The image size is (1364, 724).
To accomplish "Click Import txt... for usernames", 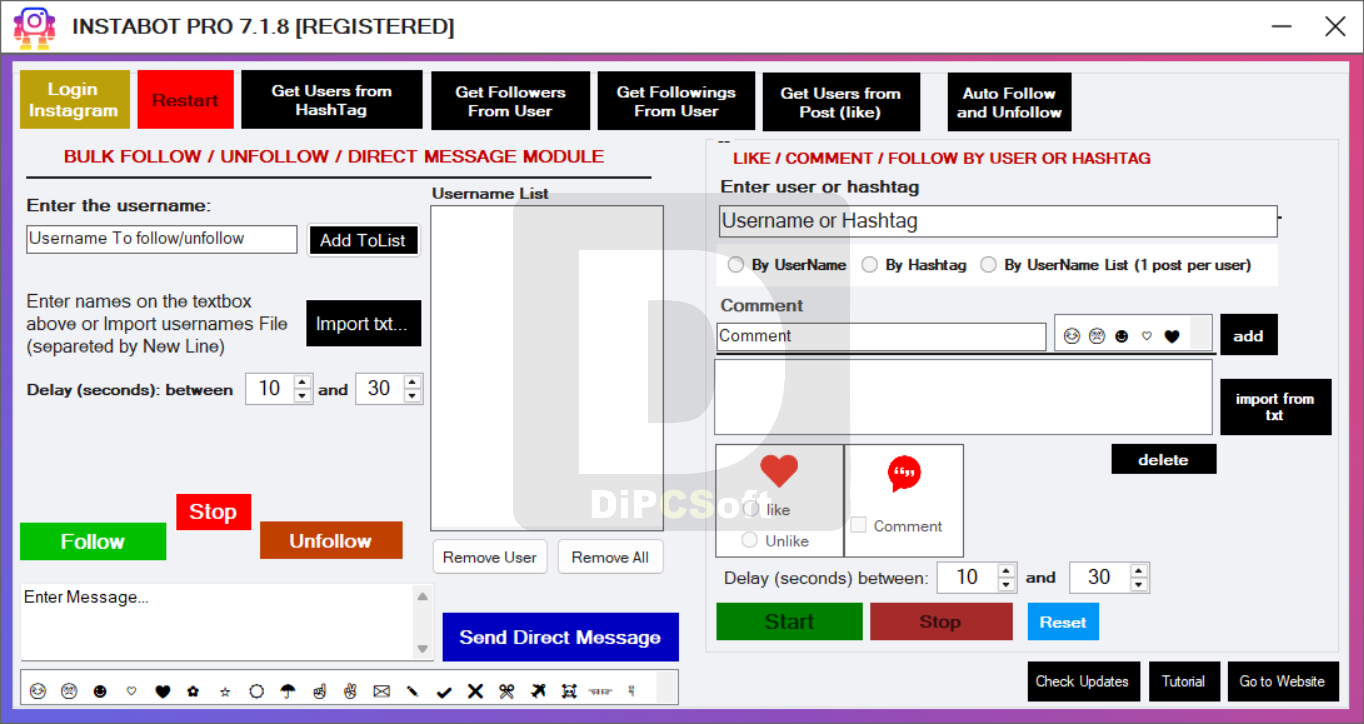I will coord(364,324).
